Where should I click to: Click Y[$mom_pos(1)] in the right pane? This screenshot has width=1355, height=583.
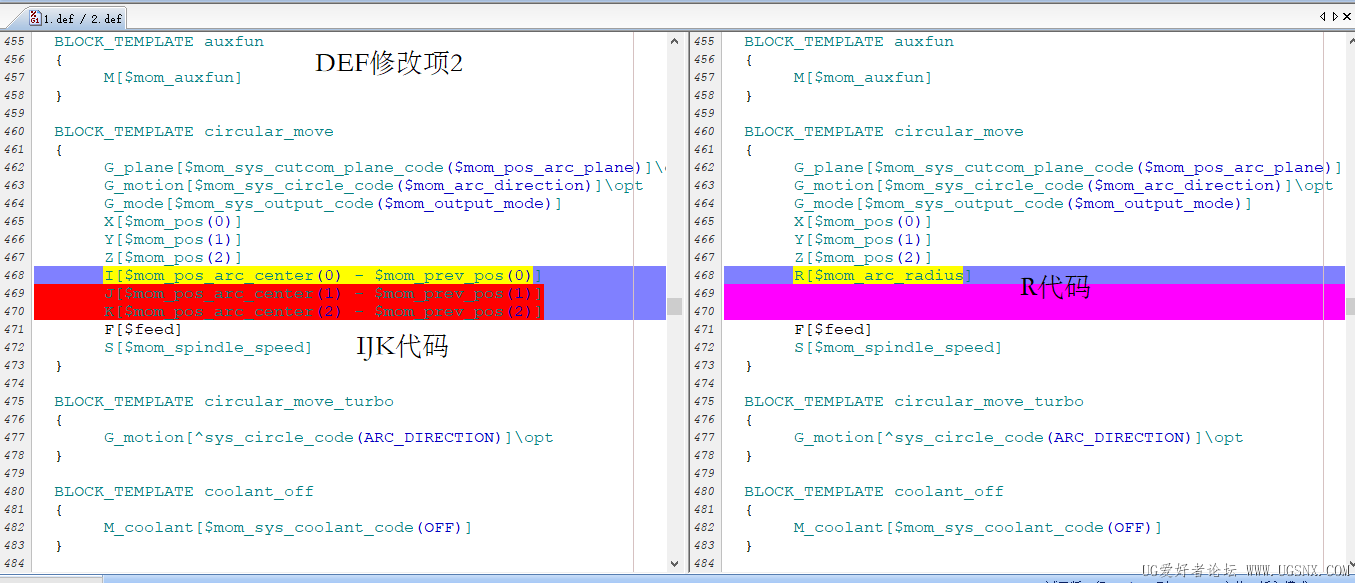coord(863,239)
